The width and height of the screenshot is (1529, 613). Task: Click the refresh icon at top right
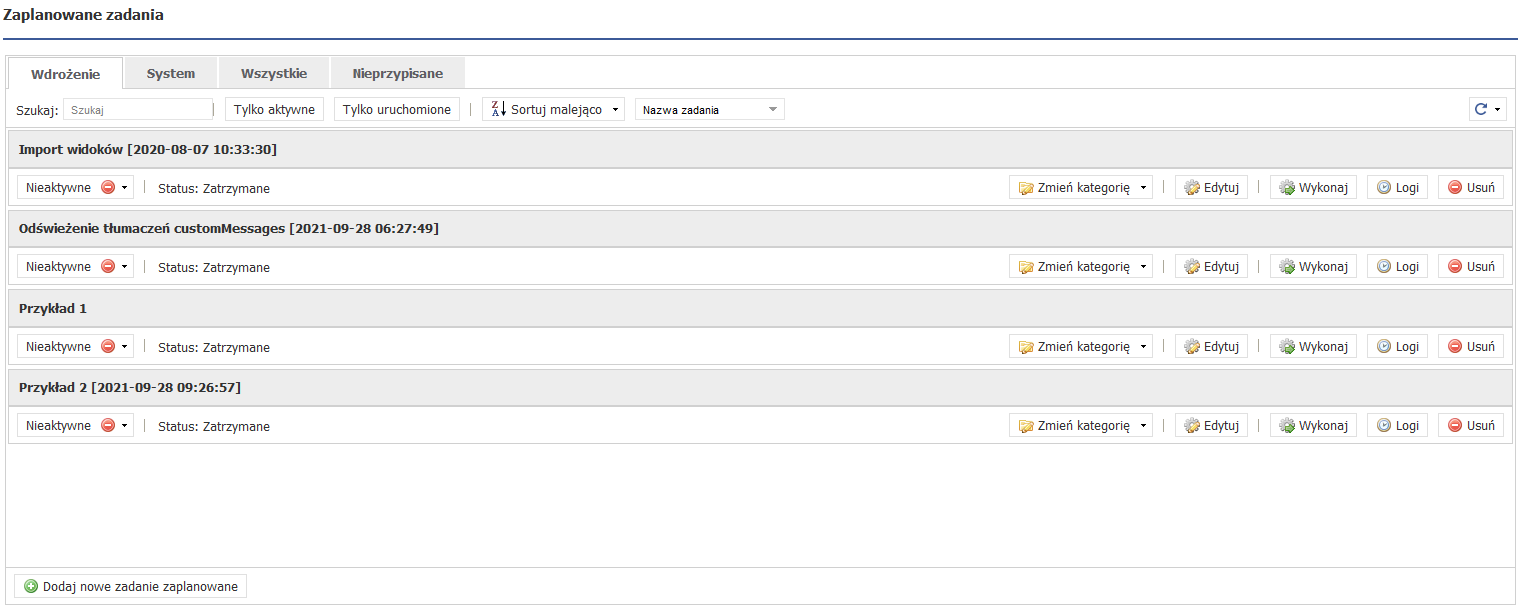click(x=1481, y=109)
